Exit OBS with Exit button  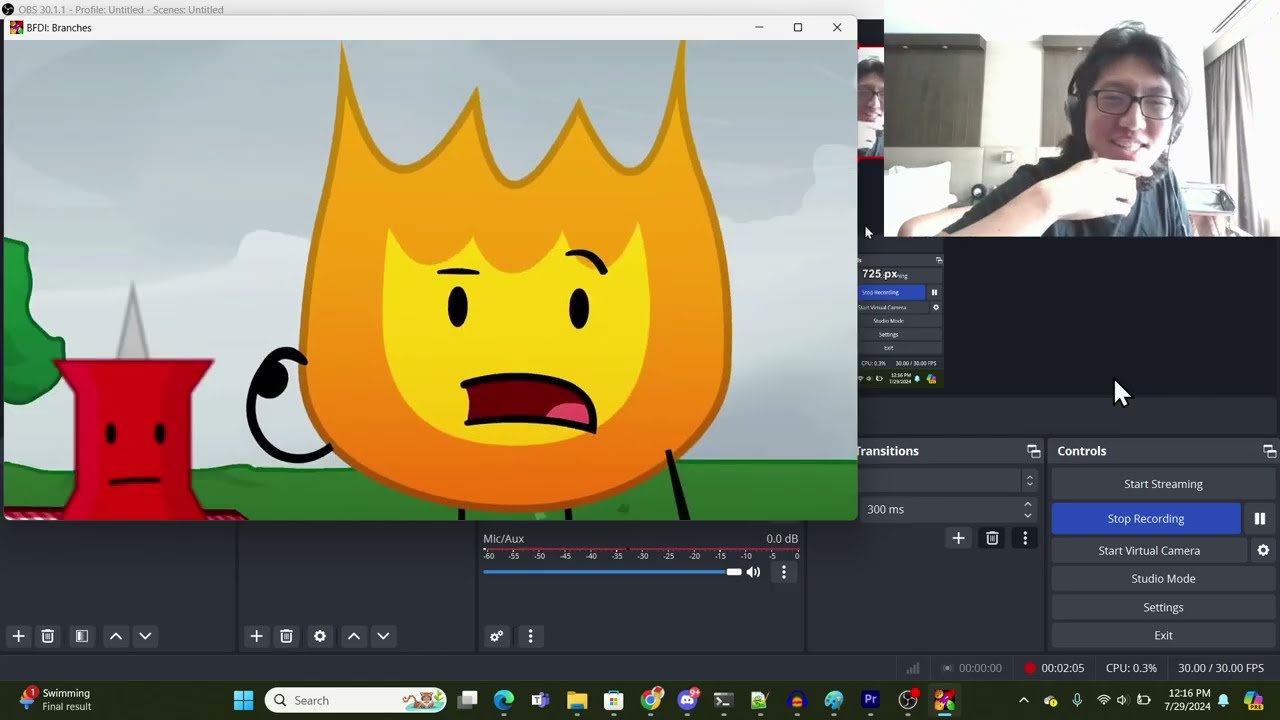(x=1163, y=635)
